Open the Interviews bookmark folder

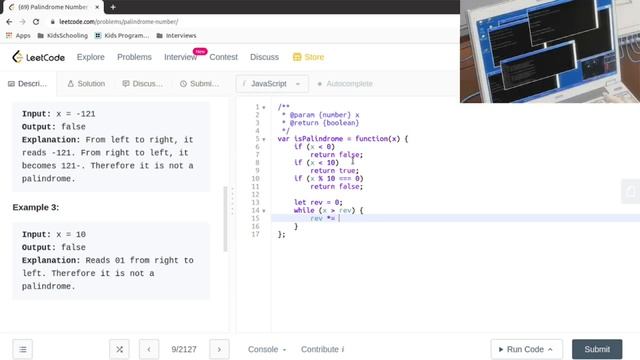click(176, 36)
